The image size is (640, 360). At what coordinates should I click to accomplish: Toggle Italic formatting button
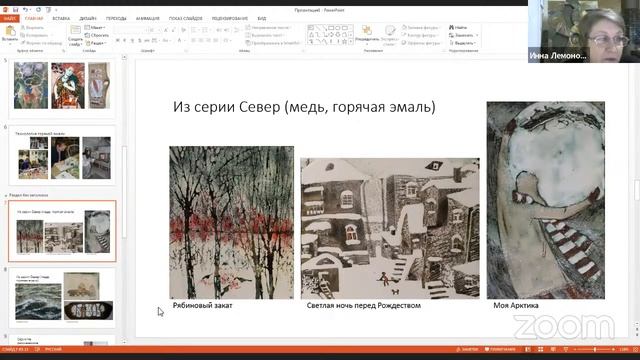coord(125,40)
